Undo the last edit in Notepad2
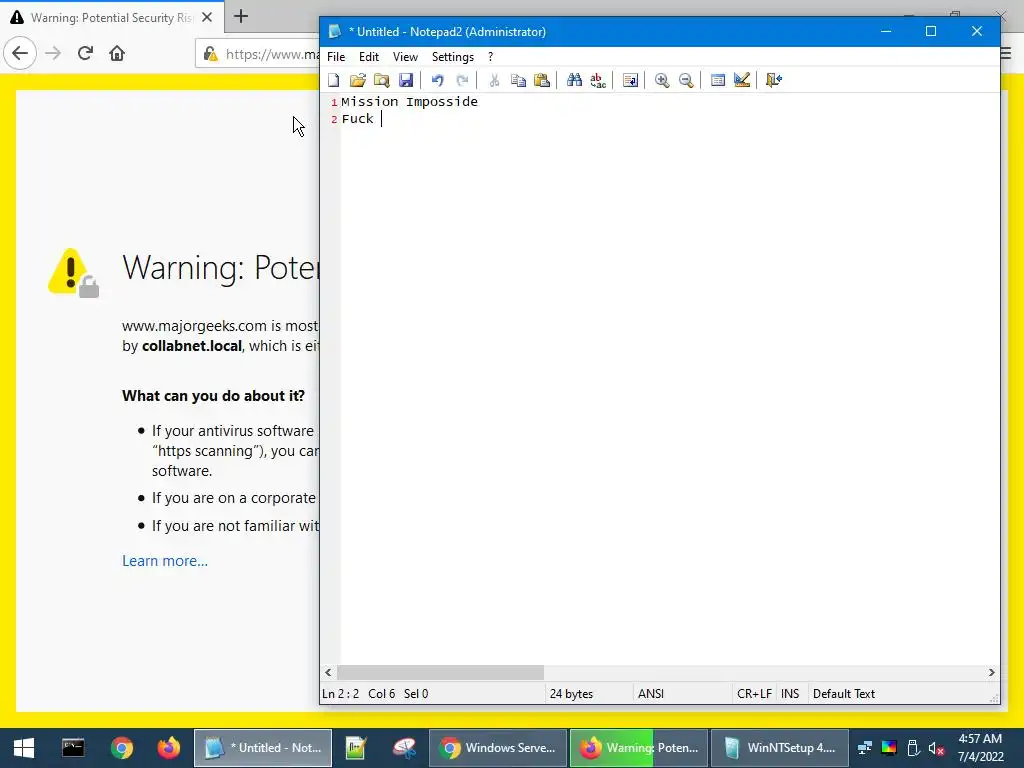This screenshot has height=768, width=1024. click(438, 80)
